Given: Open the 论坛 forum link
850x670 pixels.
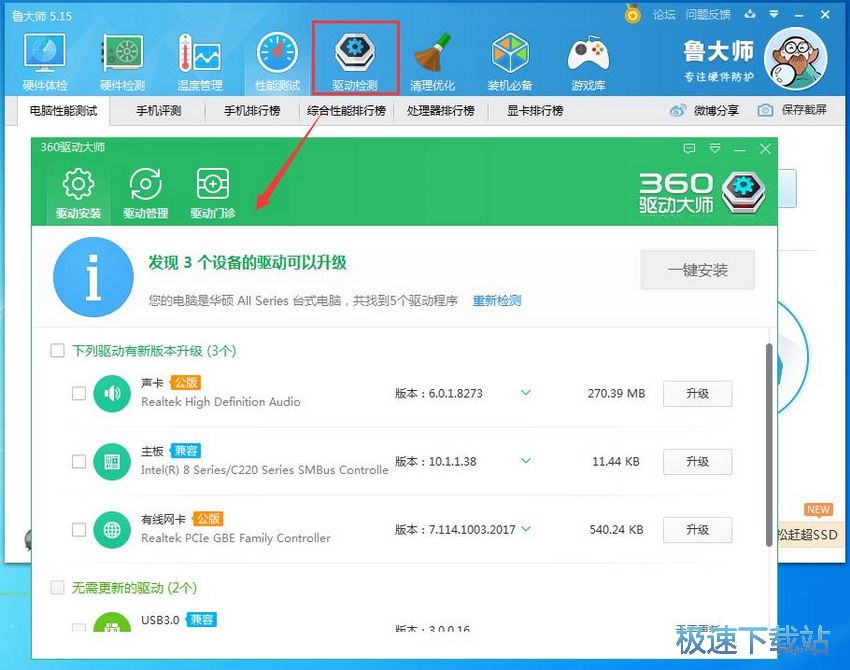Looking at the screenshot, I should coord(664,15).
